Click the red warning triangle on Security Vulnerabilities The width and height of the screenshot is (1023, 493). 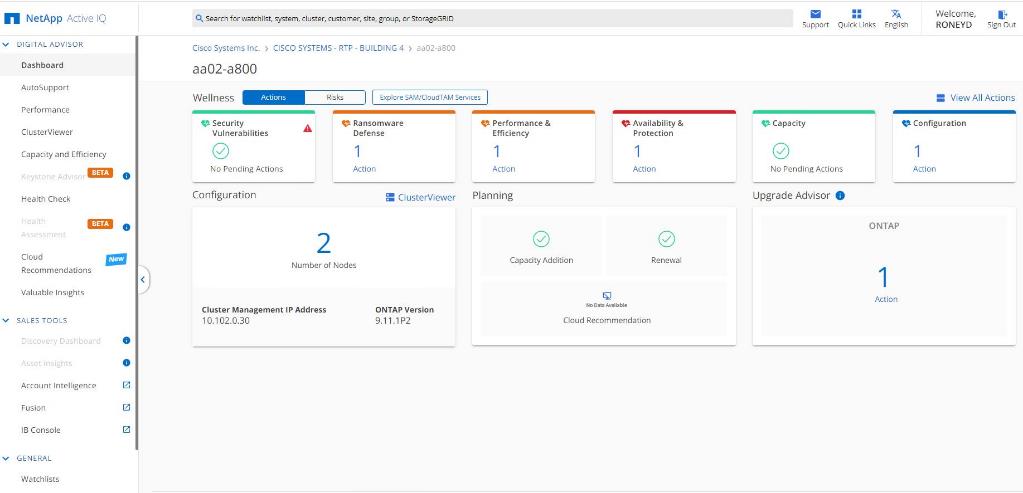click(x=307, y=128)
